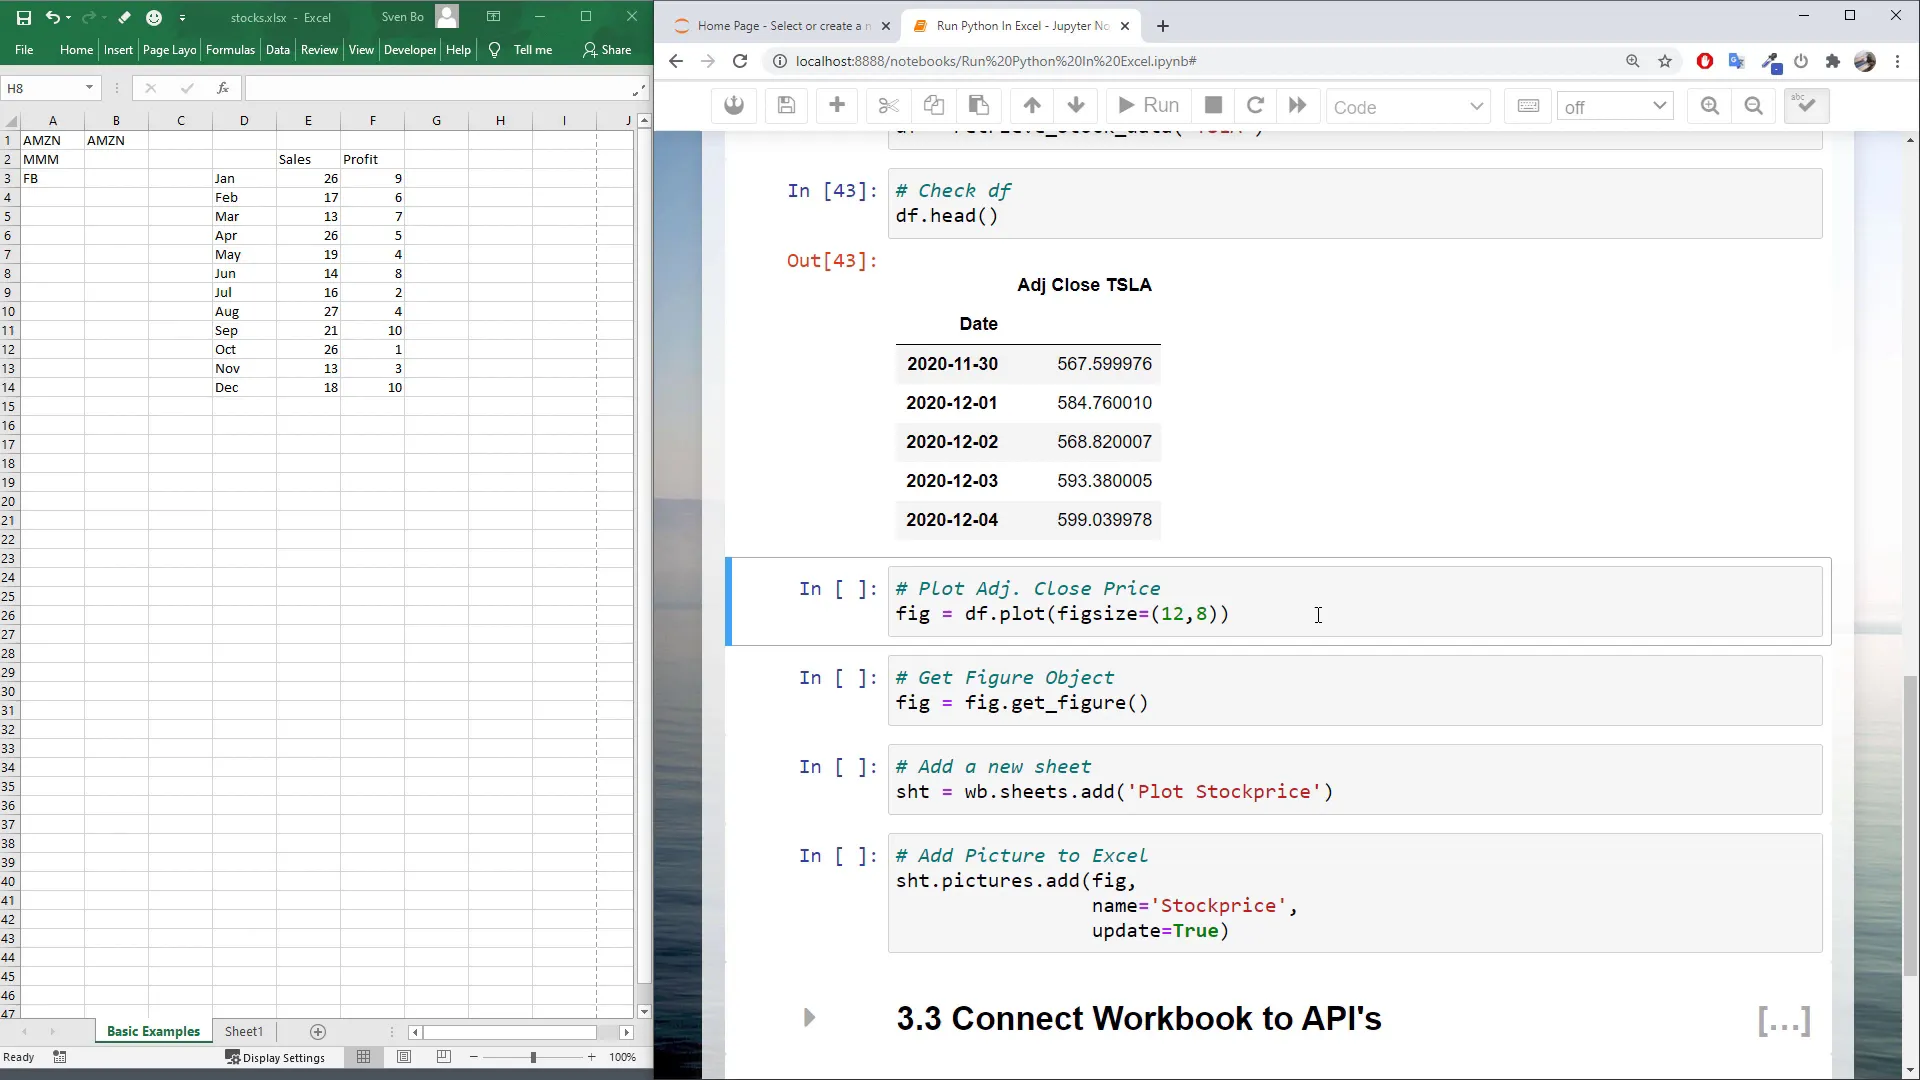Click the Share button in Excel
1920x1080 pixels.
608,49
